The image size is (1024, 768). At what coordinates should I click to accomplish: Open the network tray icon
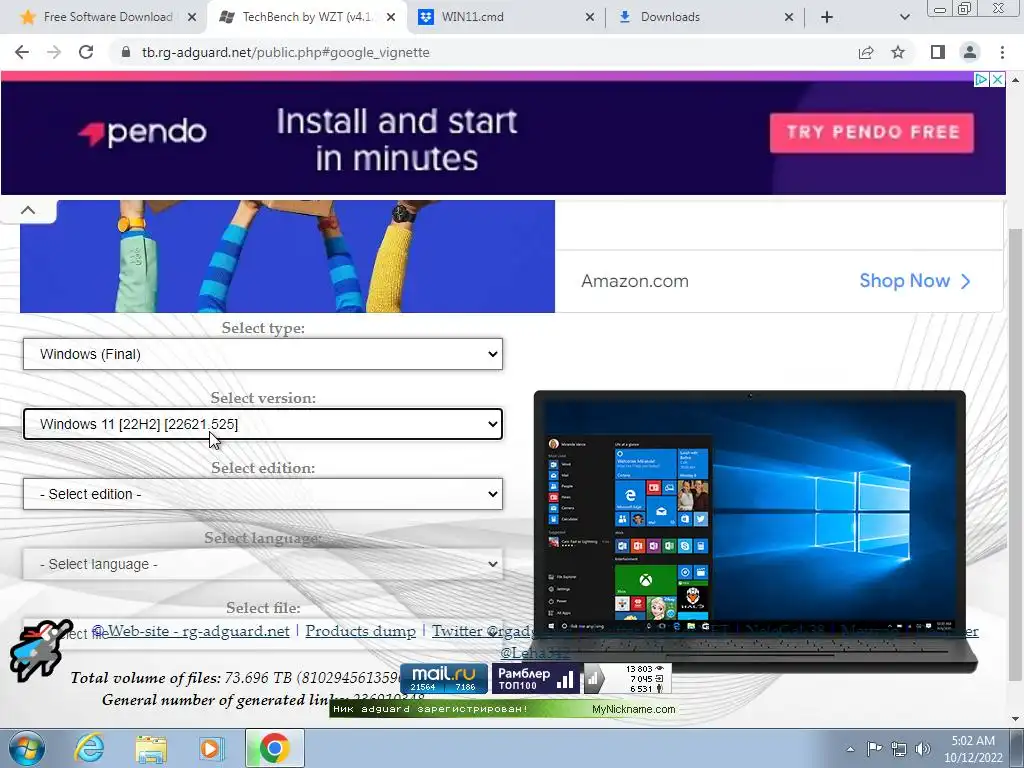[x=899, y=749]
